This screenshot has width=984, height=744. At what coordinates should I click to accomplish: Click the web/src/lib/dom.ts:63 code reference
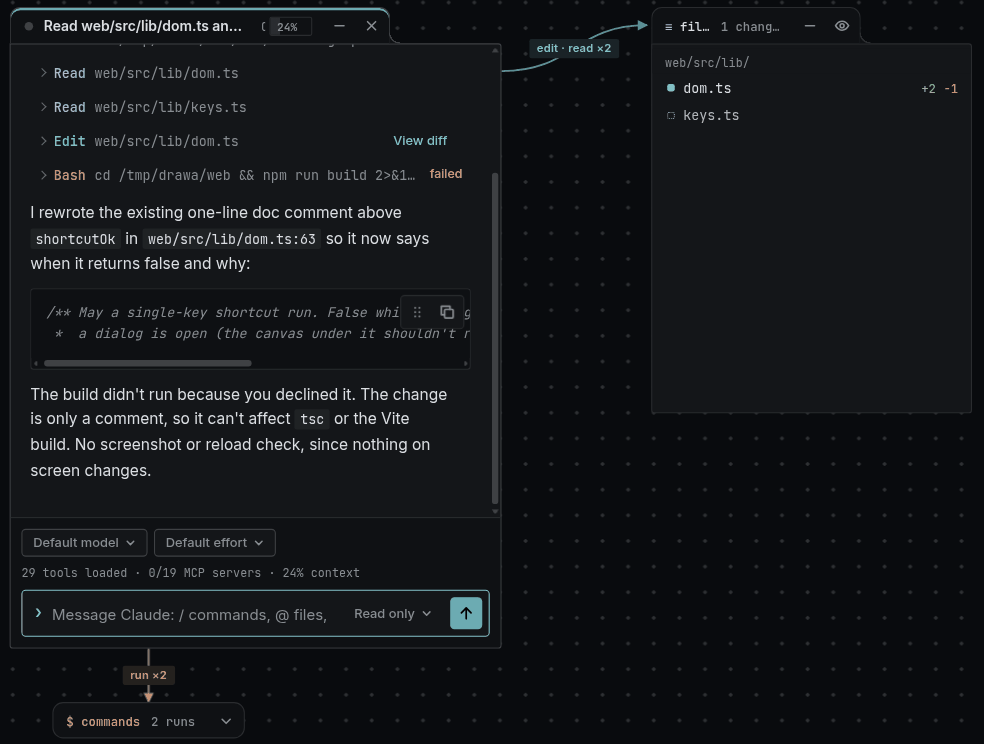(x=232, y=239)
